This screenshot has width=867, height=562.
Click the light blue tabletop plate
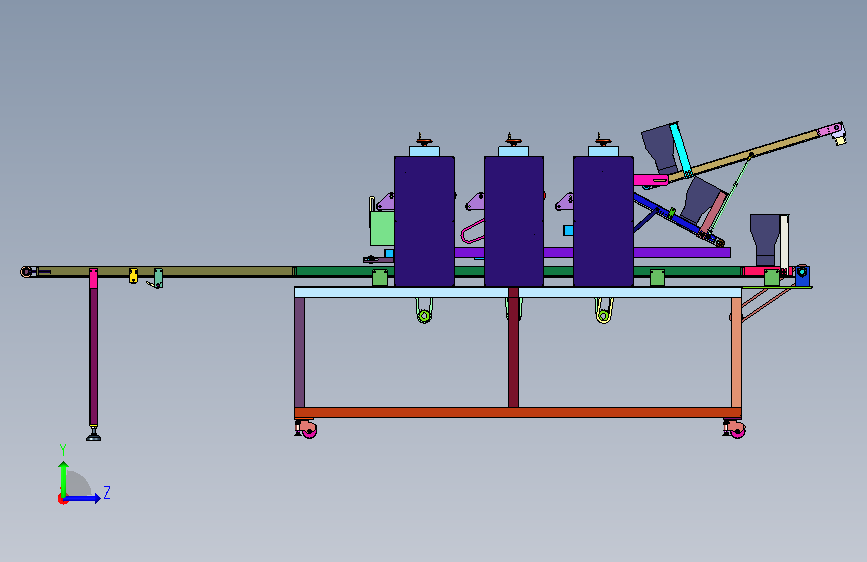tap(518, 292)
